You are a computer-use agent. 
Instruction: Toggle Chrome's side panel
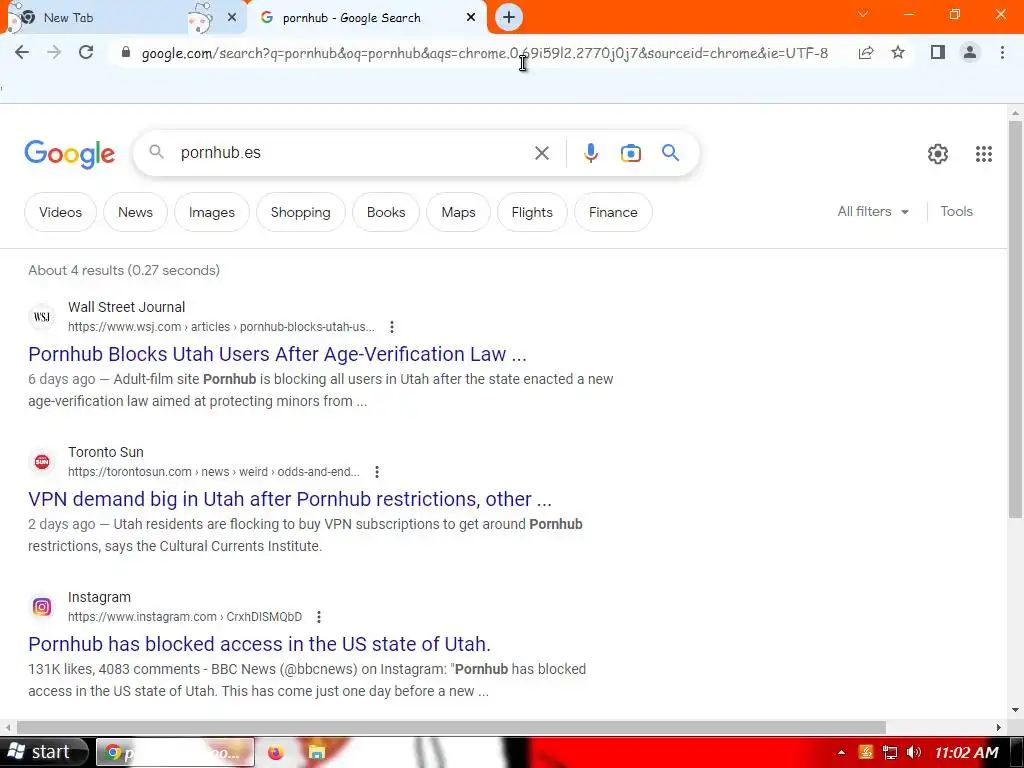(938, 52)
